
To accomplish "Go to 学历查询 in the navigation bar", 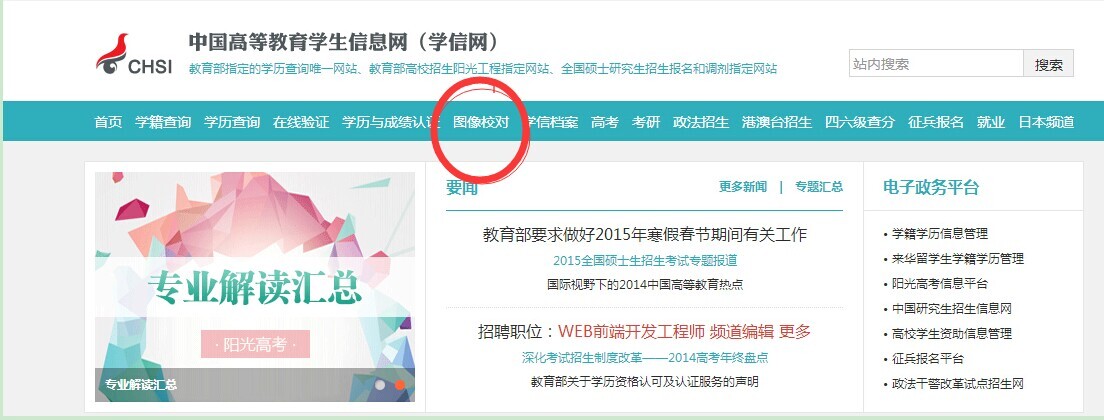I will coord(232,122).
